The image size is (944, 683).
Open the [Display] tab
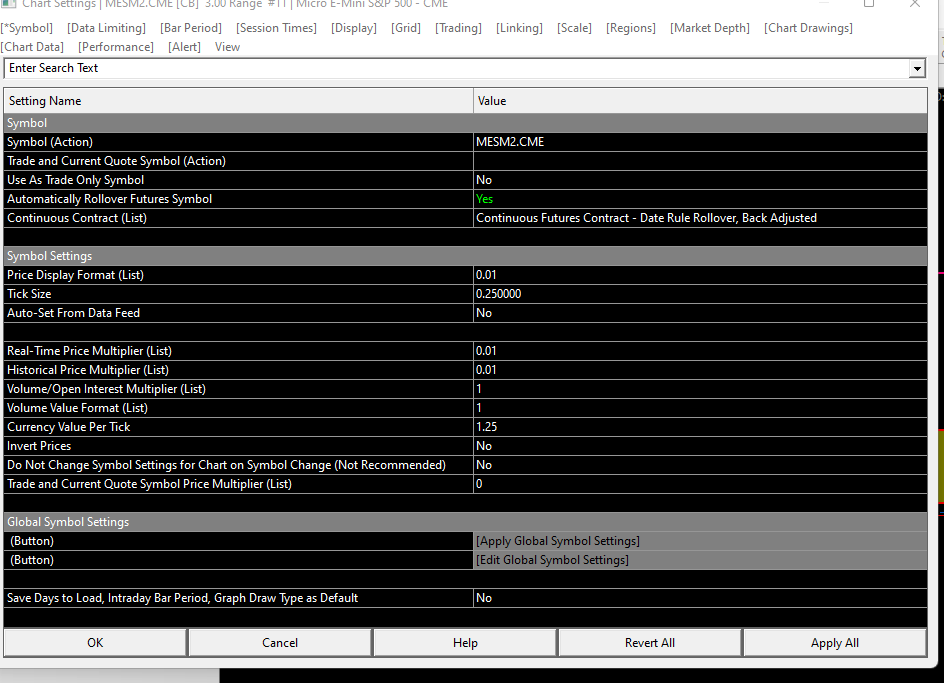(353, 28)
